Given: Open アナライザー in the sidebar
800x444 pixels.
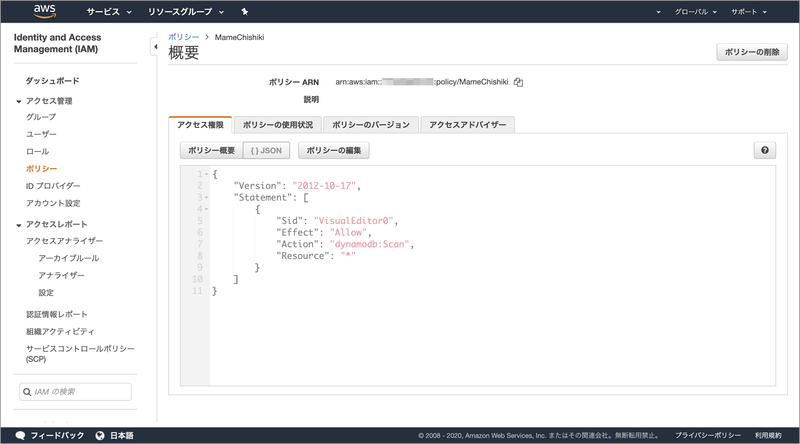Looking at the screenshot, I should [61, 276].
